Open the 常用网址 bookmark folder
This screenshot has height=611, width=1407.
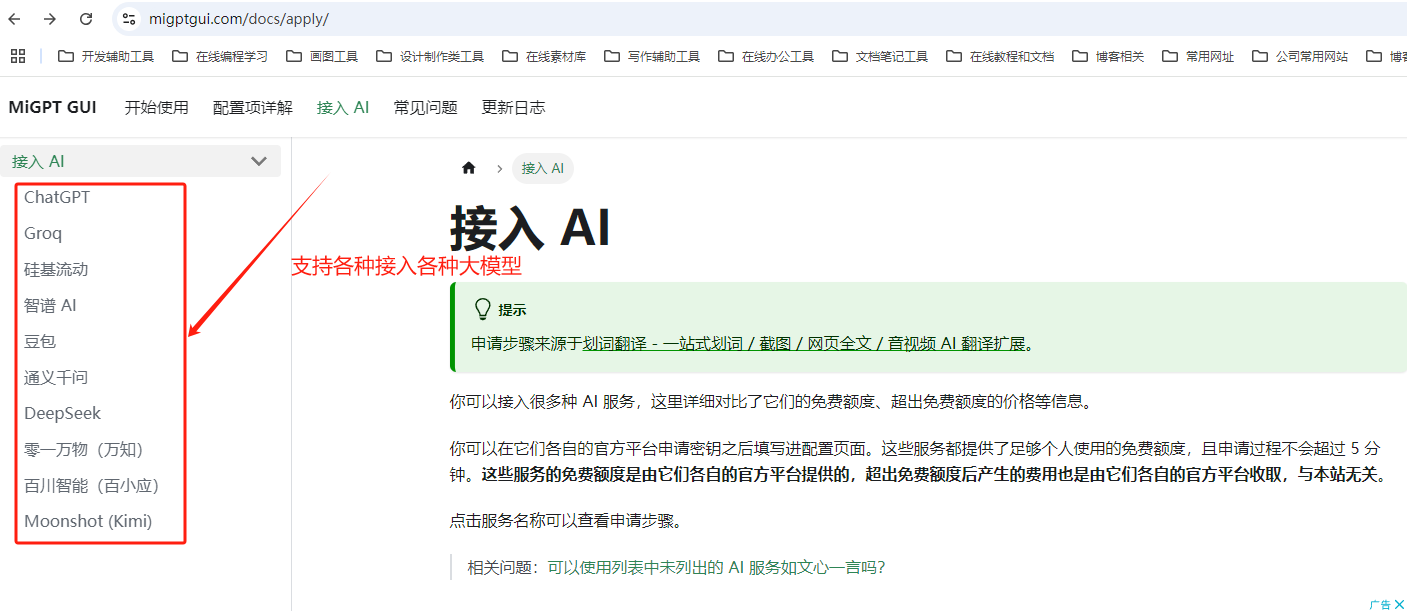[1198, 57]
